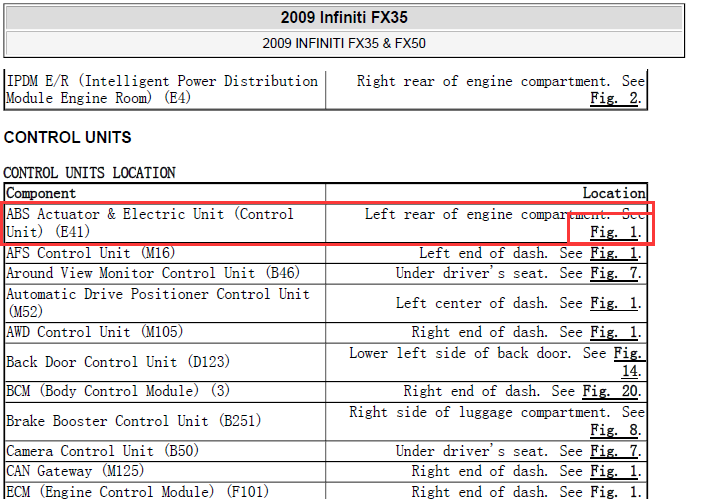Open Fig. 7 link for Around View Monitor
Screen dimensions: 701x499
(x=615, y=273)
